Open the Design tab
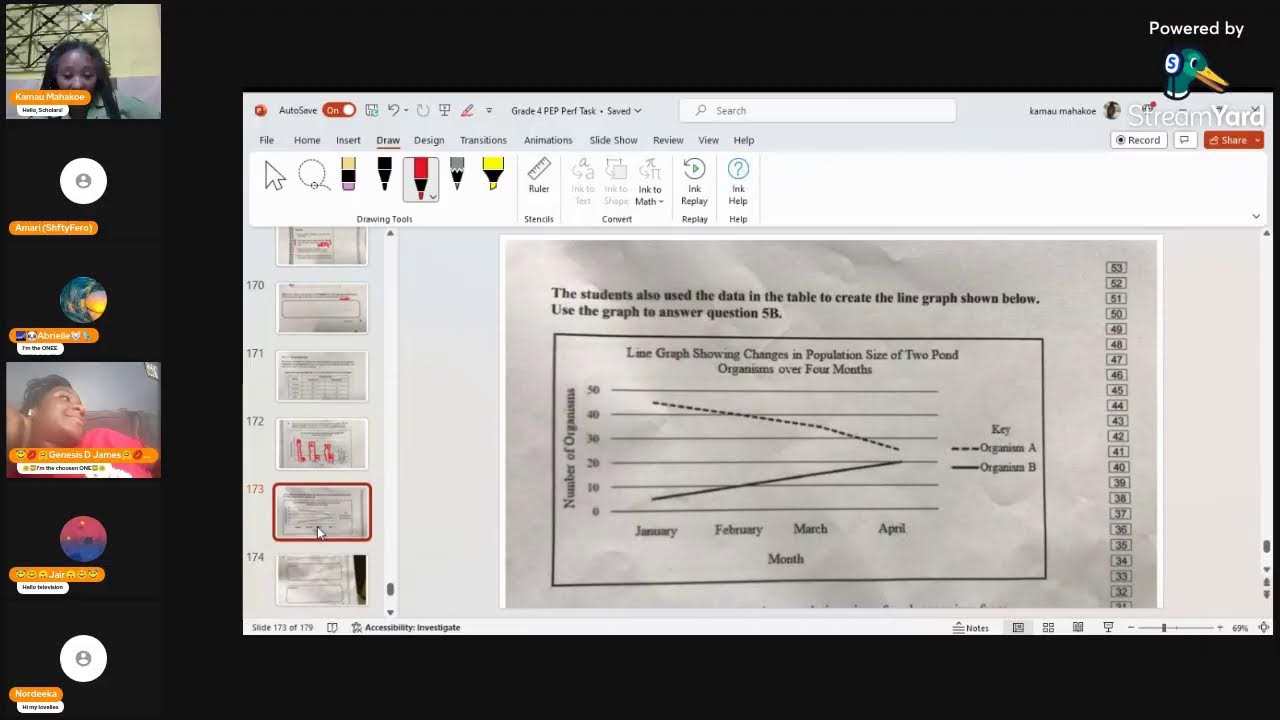1280x720 pixels. point(429,140)
